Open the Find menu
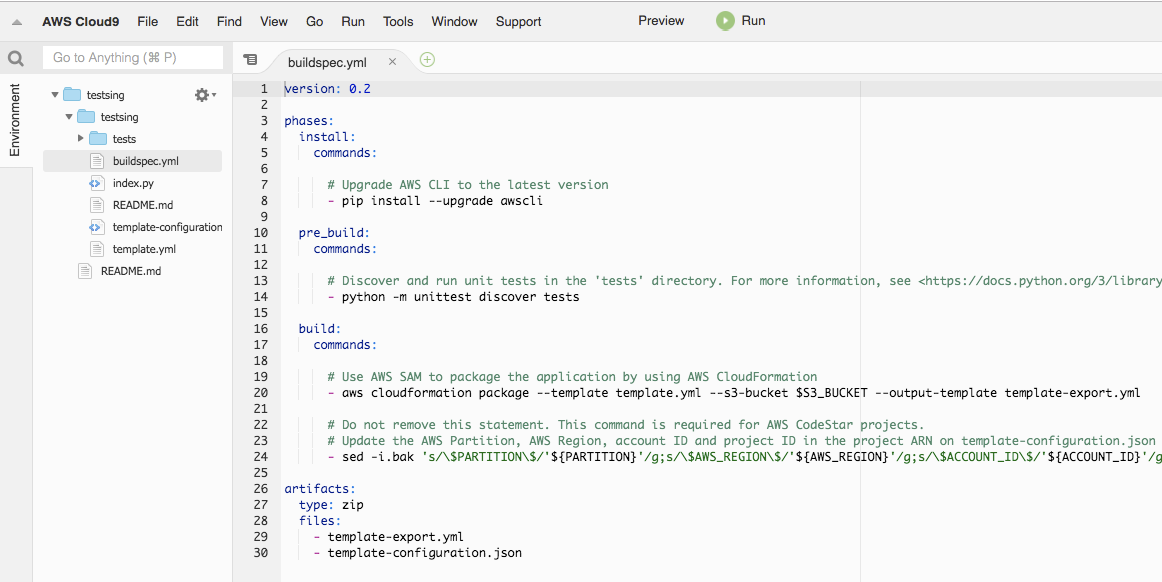This screenshot has width=1162, height=582. coord(229,22)
